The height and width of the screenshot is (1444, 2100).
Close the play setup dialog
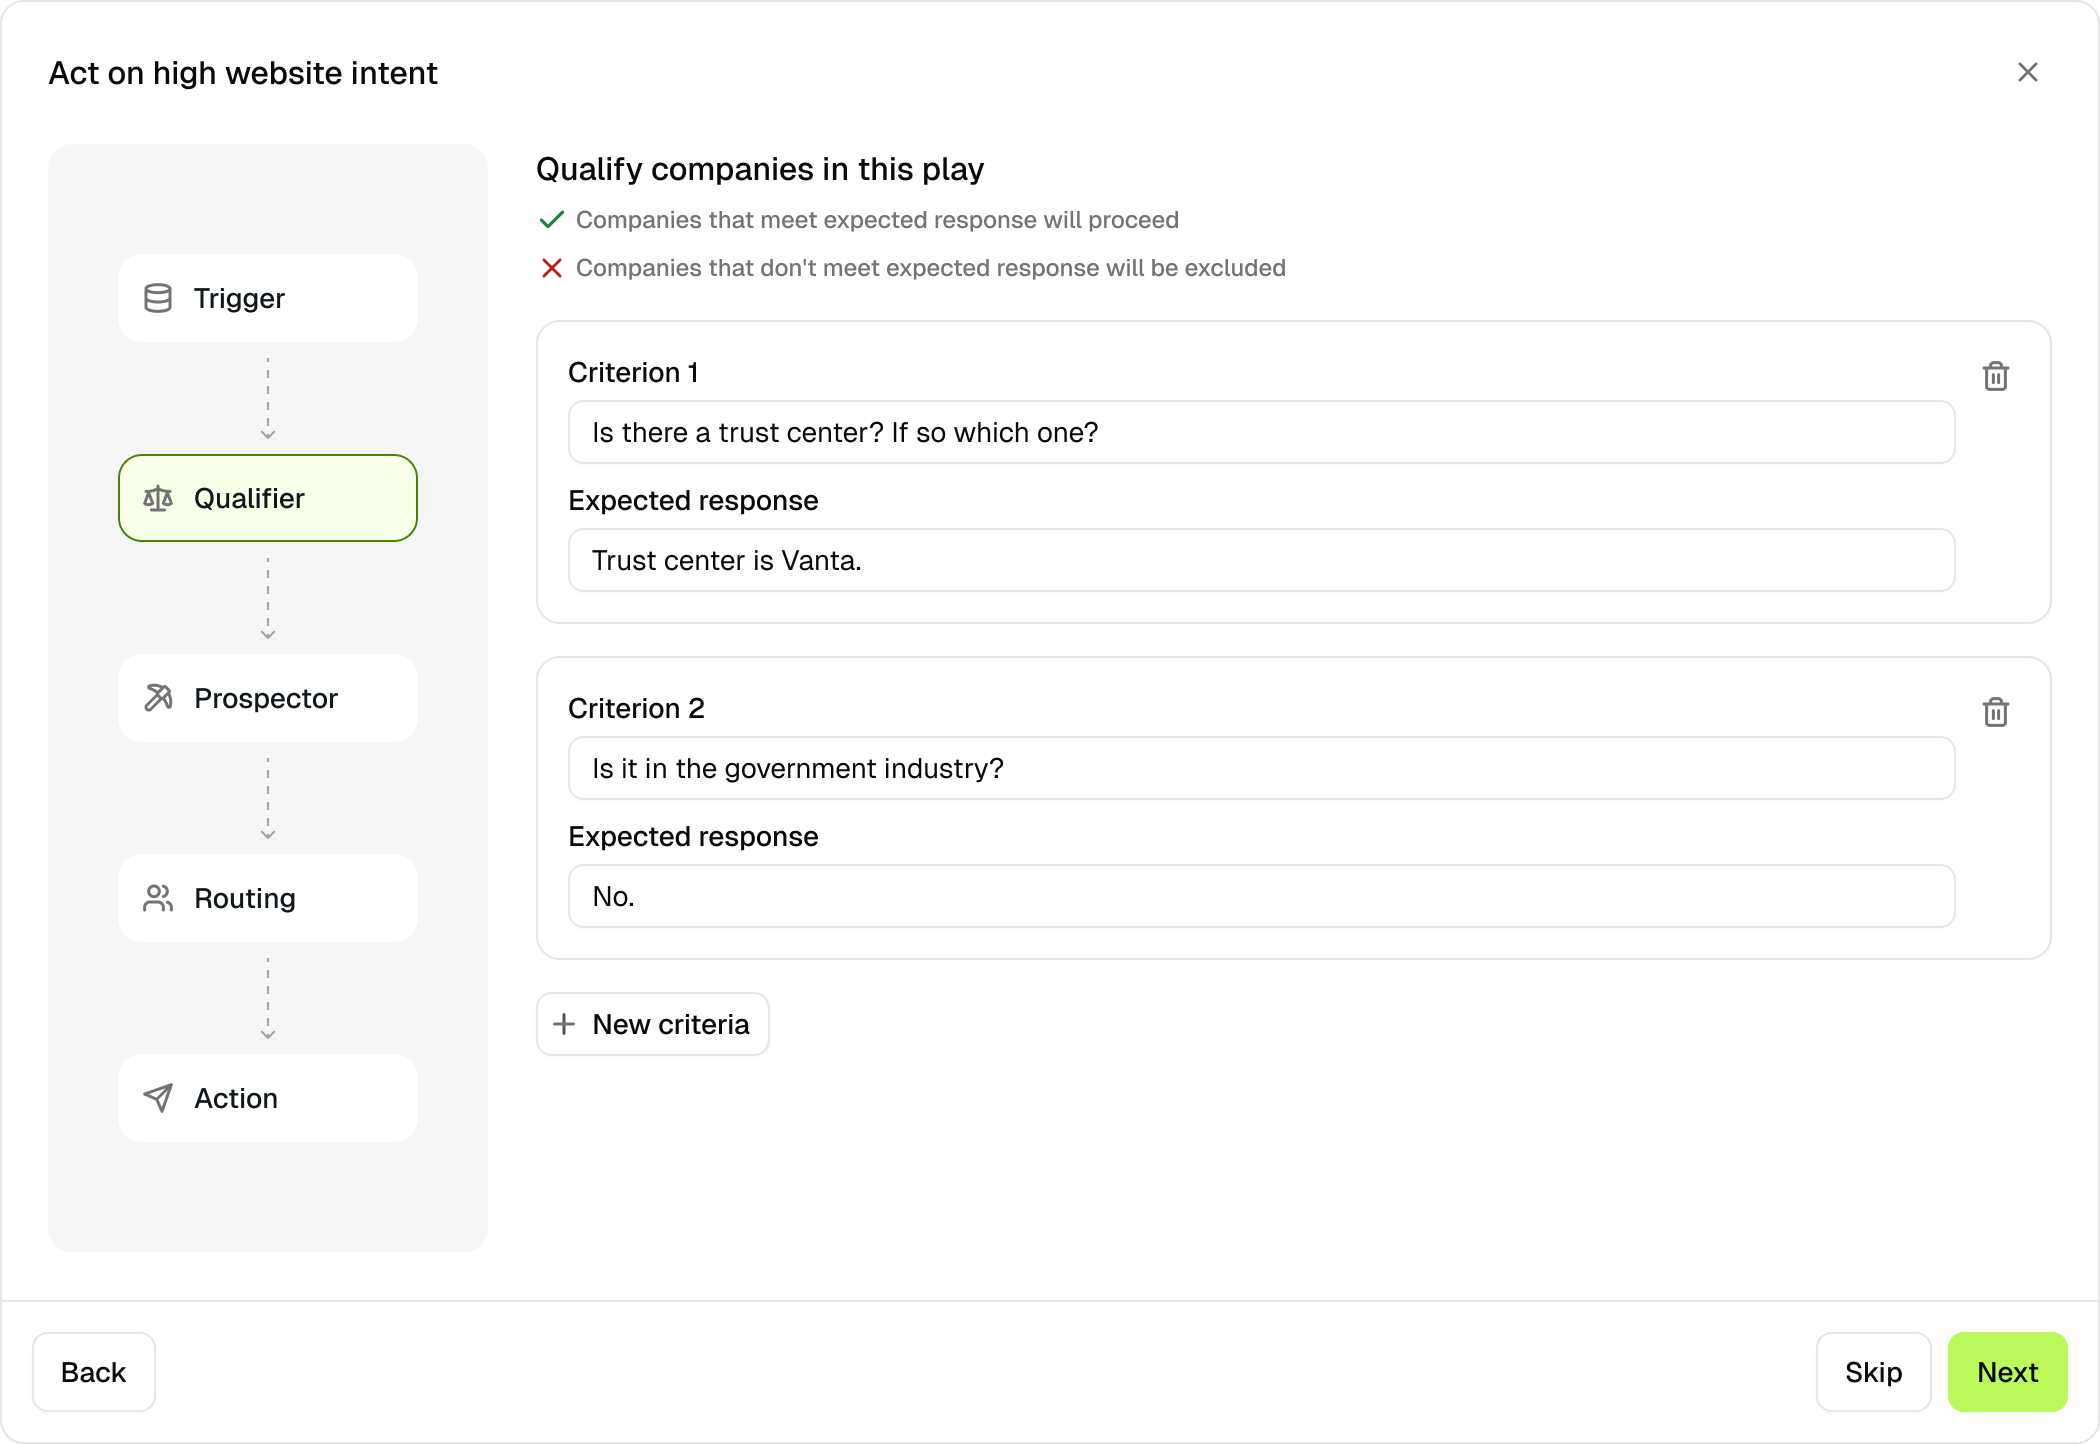pyautogui.click(x=2027, y=72)
